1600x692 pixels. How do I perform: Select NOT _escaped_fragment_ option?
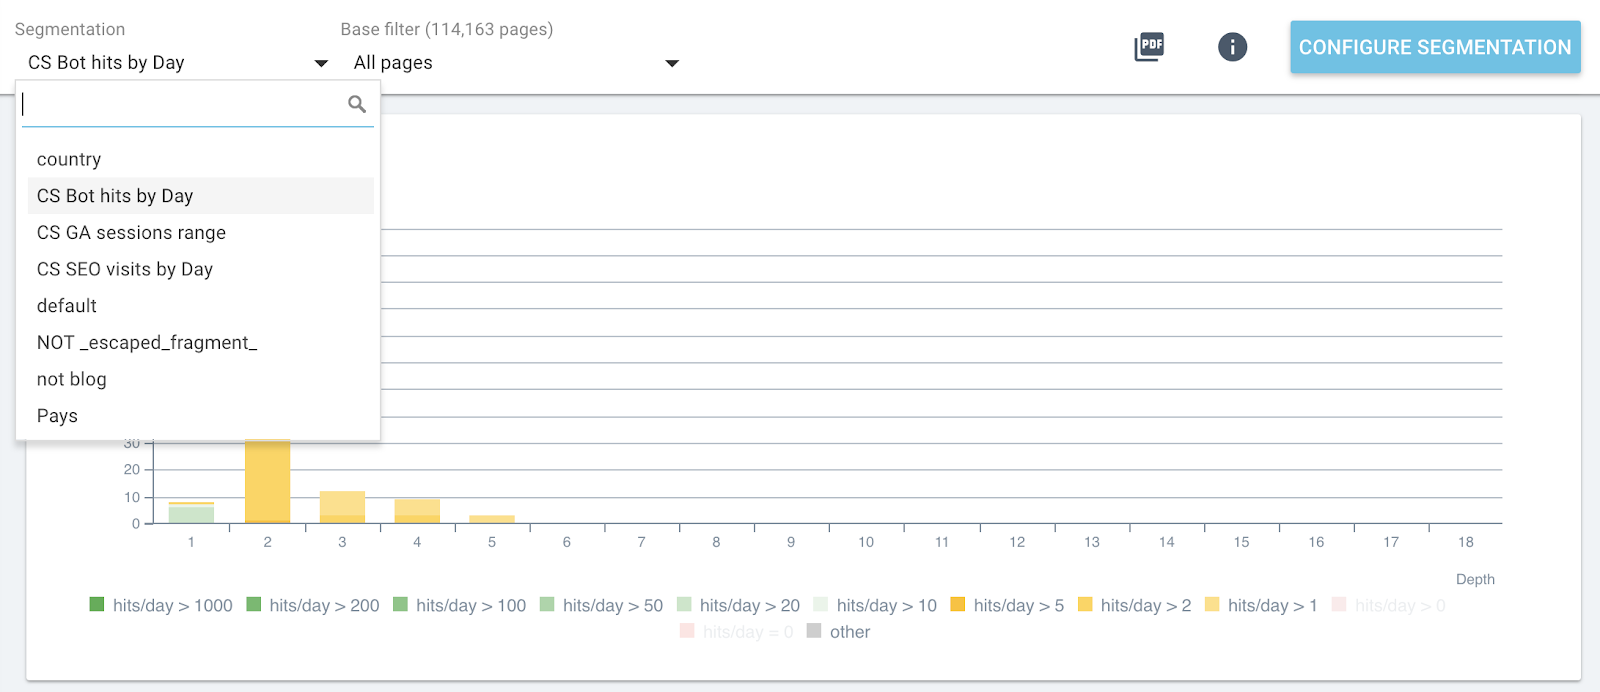click(x=147, y=343)
